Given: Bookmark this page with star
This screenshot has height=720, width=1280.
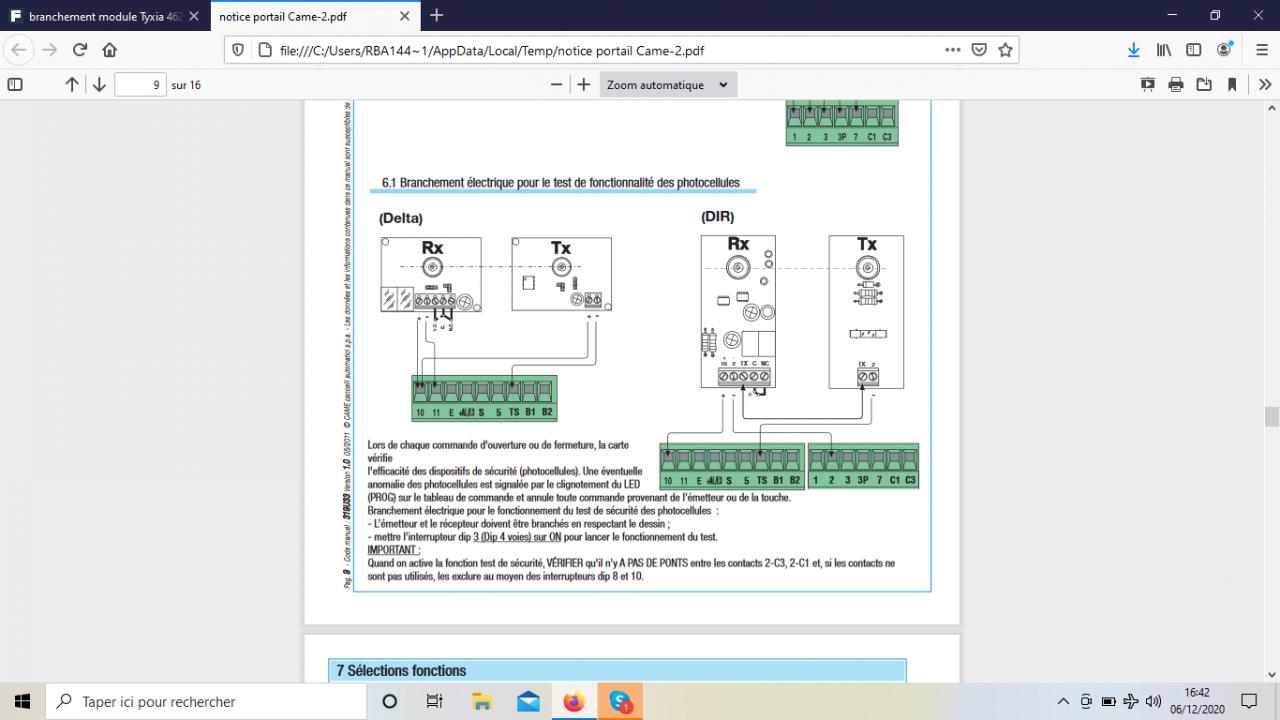Looking at the screenshot, I should (x=1006, y=50).
